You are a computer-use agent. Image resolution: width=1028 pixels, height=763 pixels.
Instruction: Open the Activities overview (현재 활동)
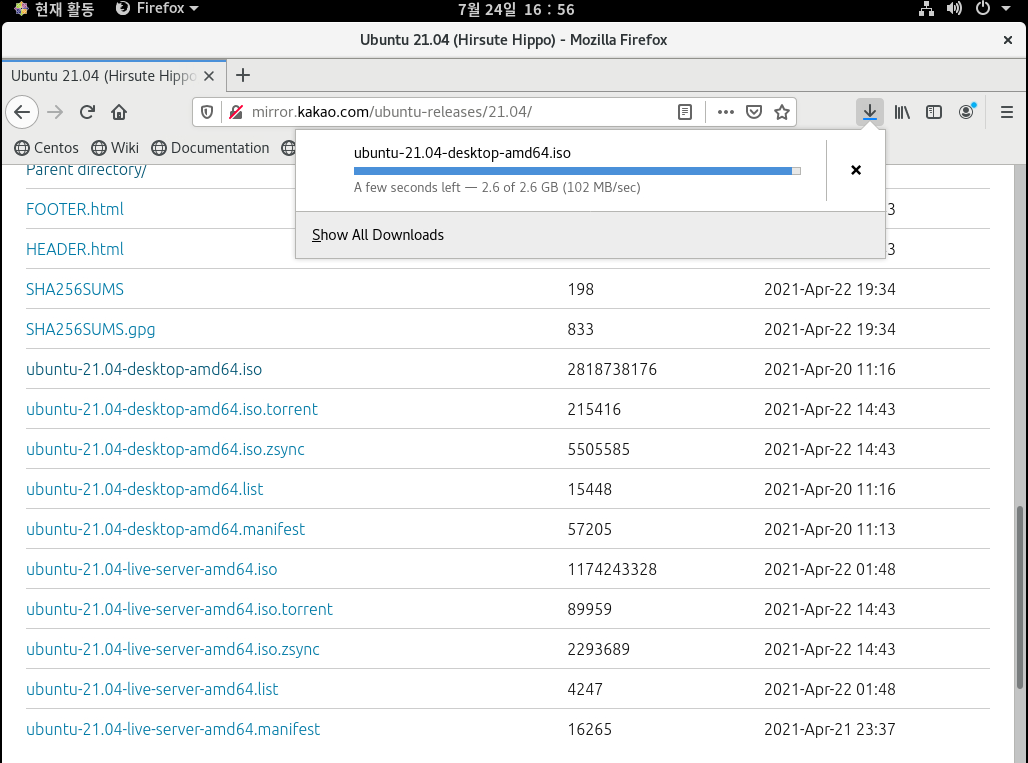tap(56, 9)
